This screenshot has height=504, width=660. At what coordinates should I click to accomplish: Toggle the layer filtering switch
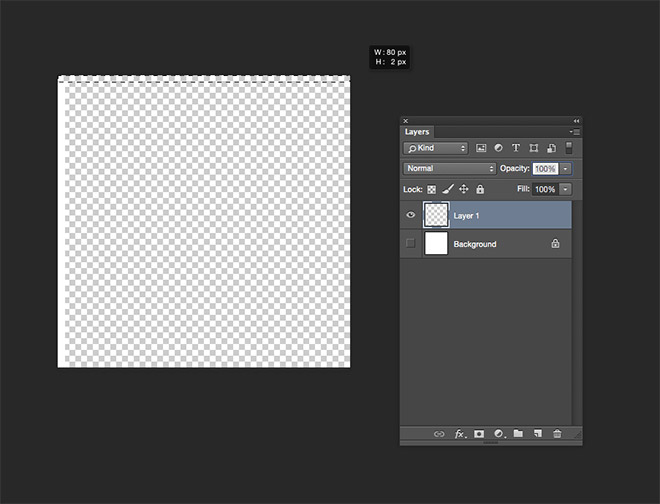click(568, 148)
